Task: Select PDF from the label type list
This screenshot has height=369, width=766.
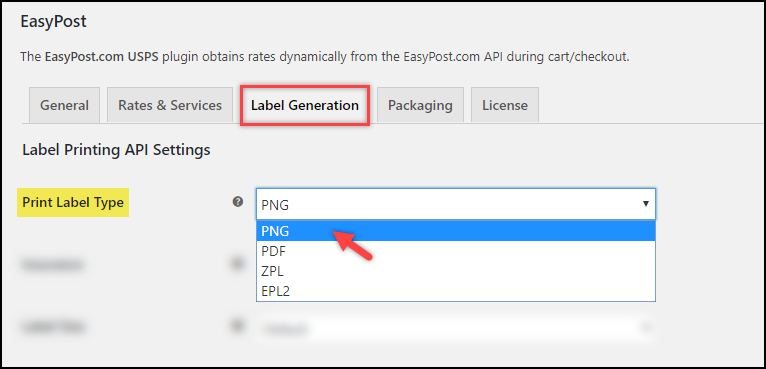Action: coord(456,251)
